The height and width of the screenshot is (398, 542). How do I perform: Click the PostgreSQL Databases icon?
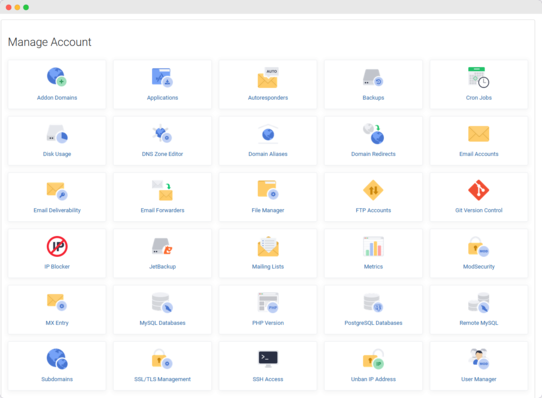(x=373, y=303)
